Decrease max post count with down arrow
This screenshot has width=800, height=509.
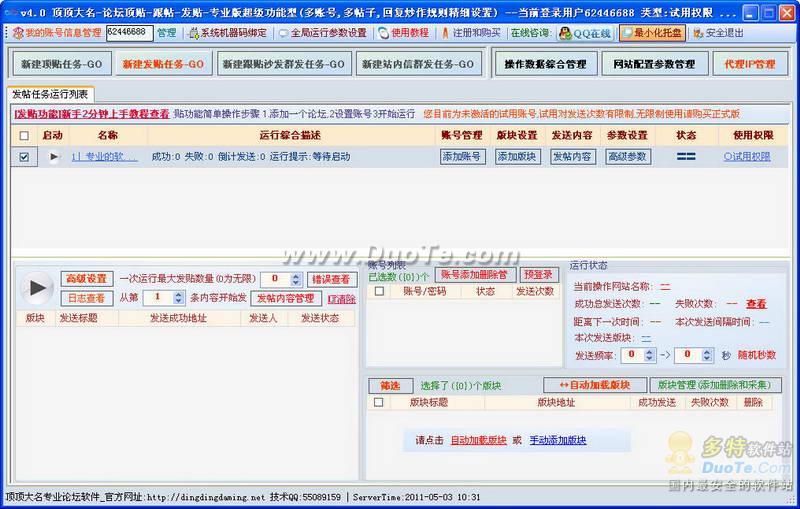coord(296,283)
